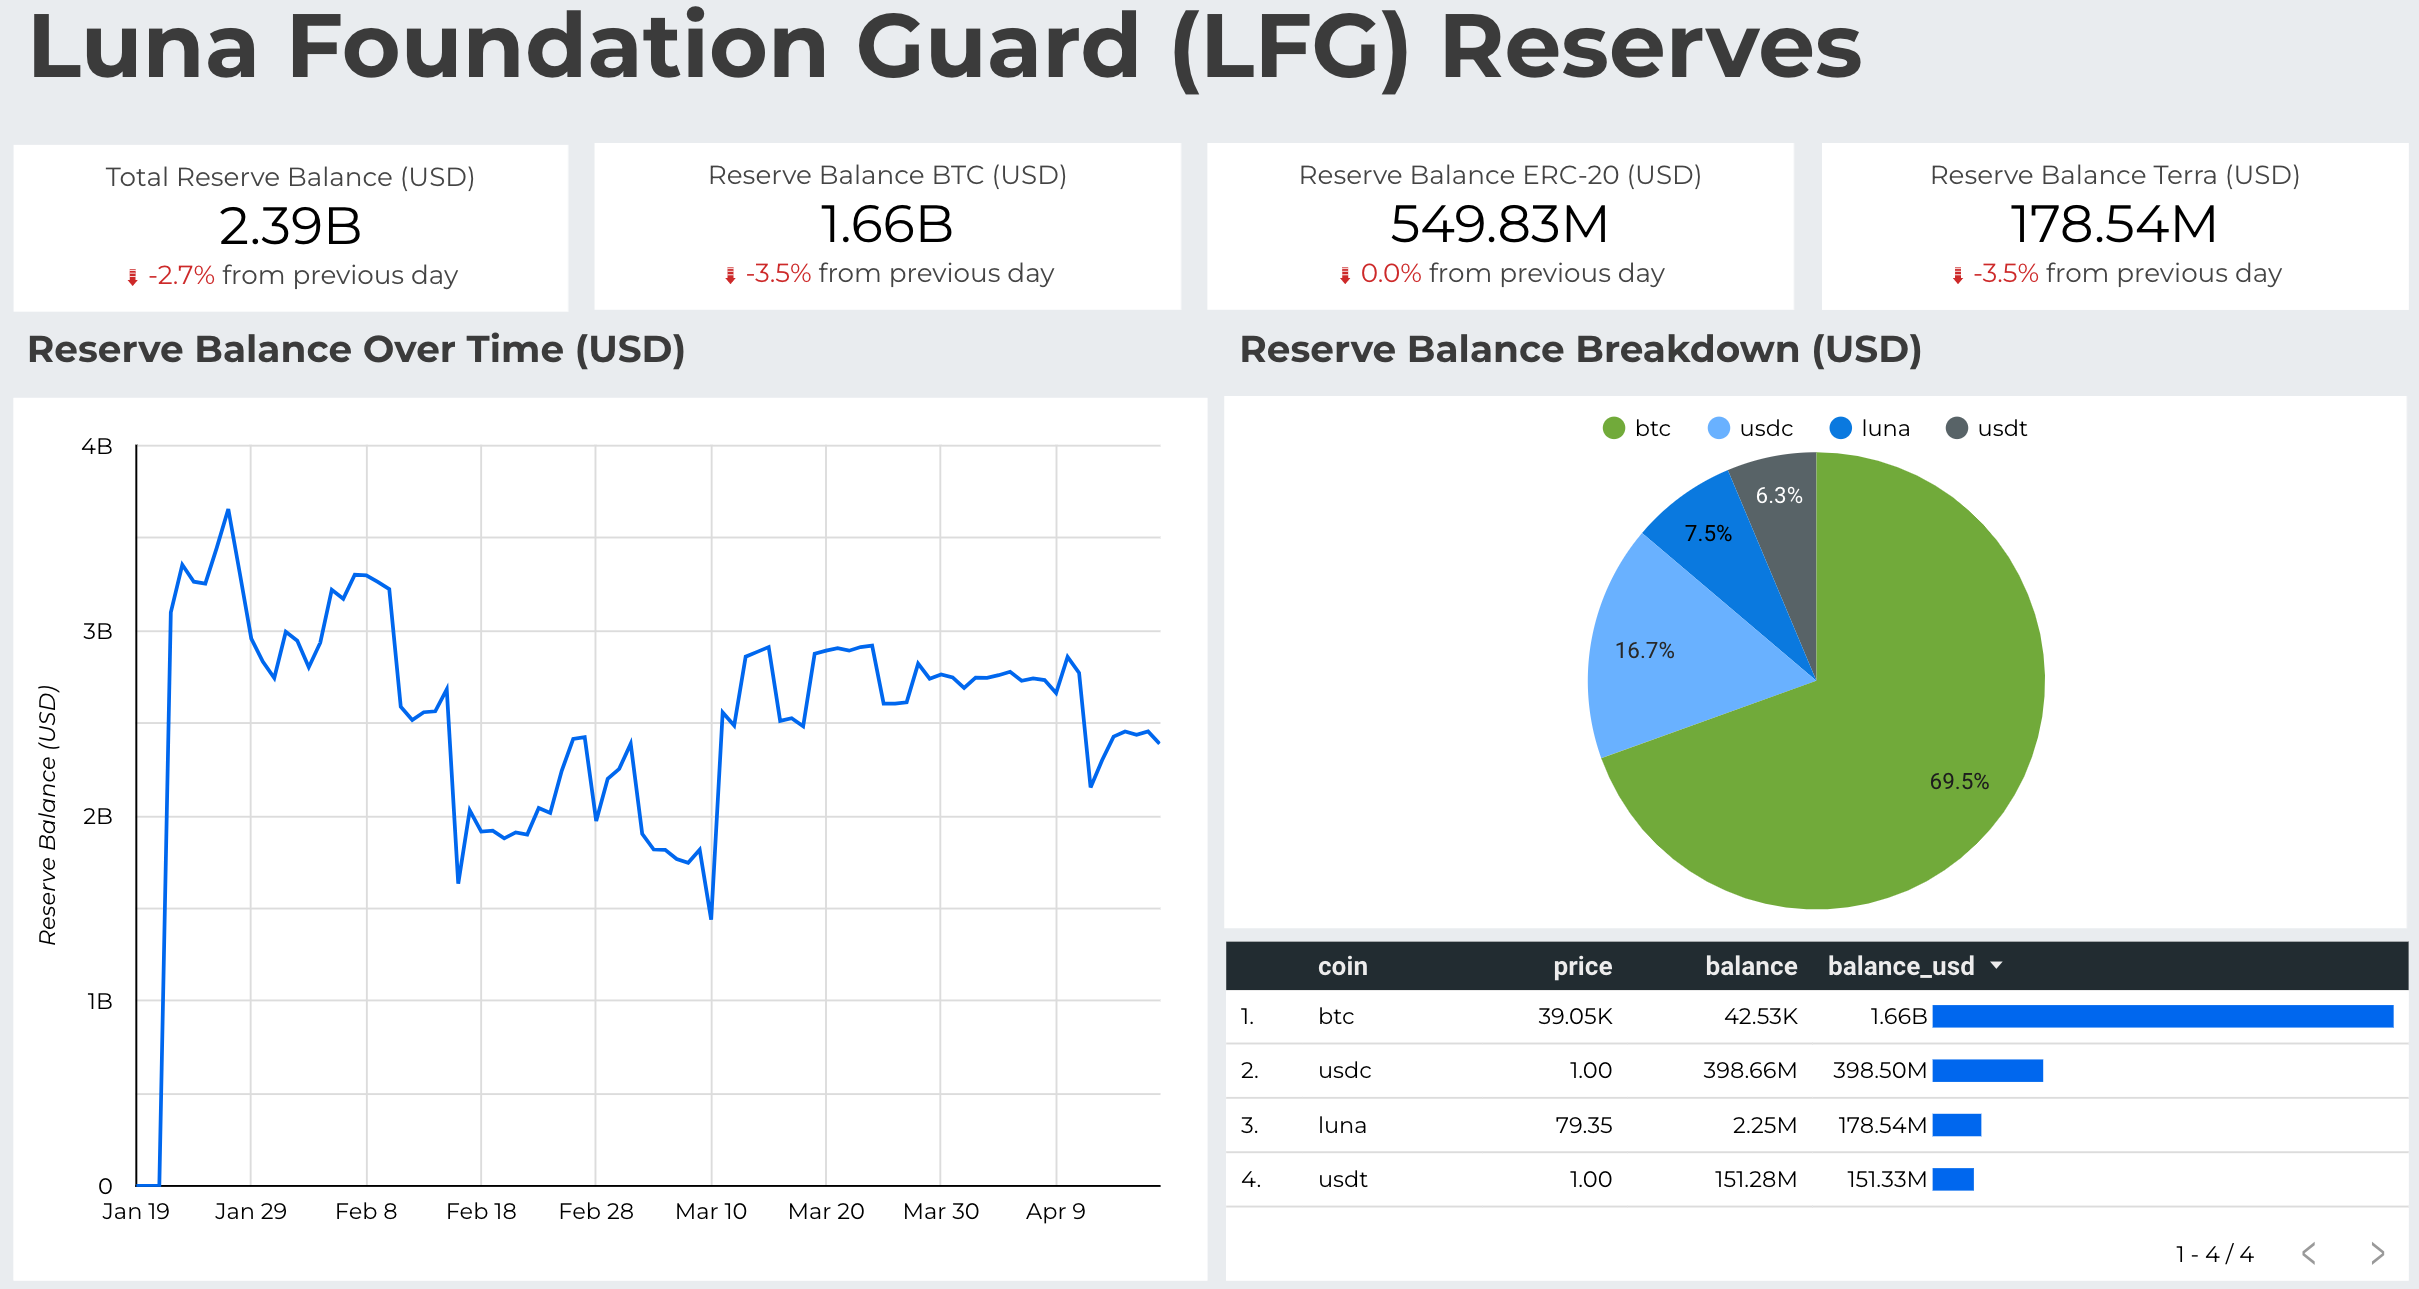Click the 2.25M balance cell

(1765, 1125)
